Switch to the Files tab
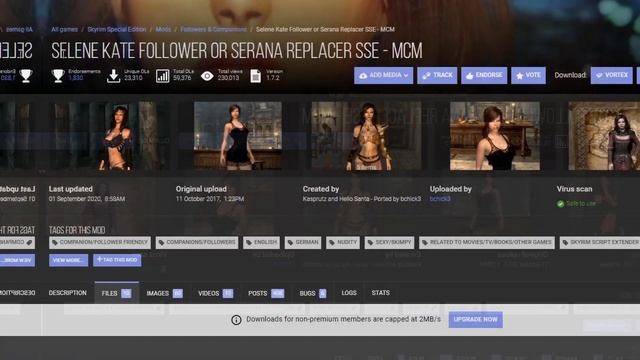This screenshot has width=640, height=360. point(116,293)
